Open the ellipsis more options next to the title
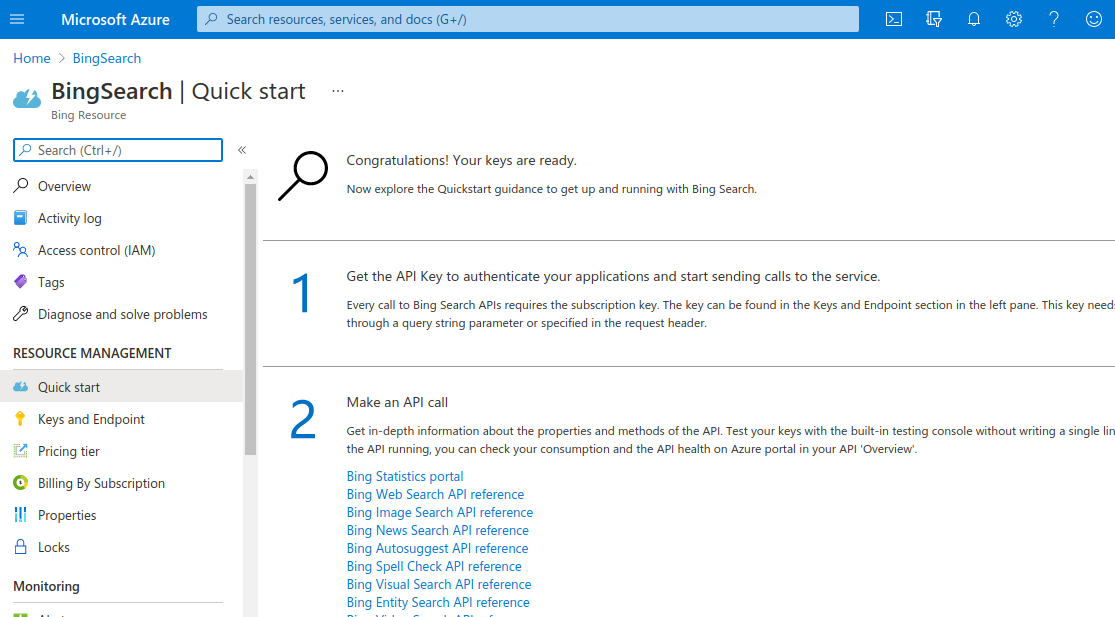 [x=338, y=91]
